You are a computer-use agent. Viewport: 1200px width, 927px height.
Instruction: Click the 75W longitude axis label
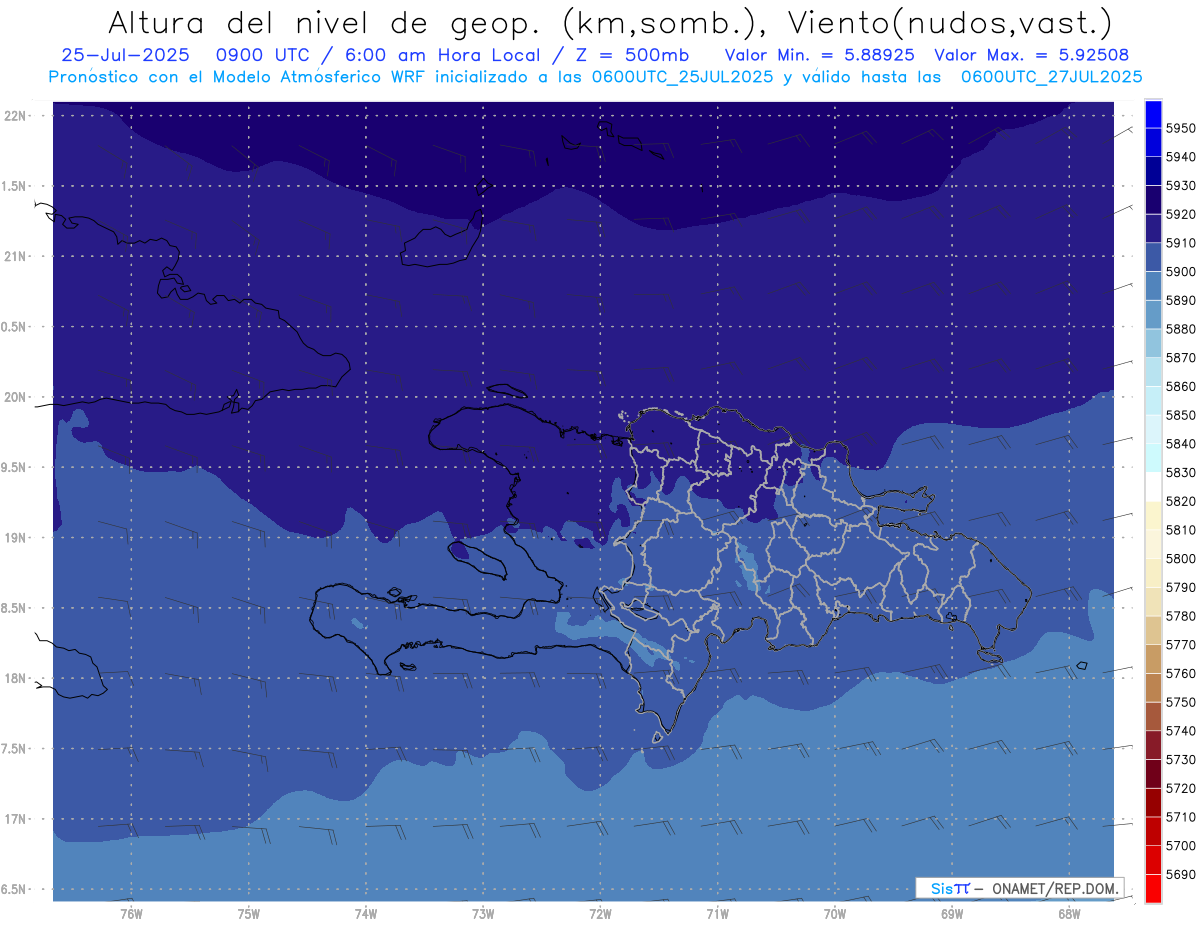click(x=249, y=913)
